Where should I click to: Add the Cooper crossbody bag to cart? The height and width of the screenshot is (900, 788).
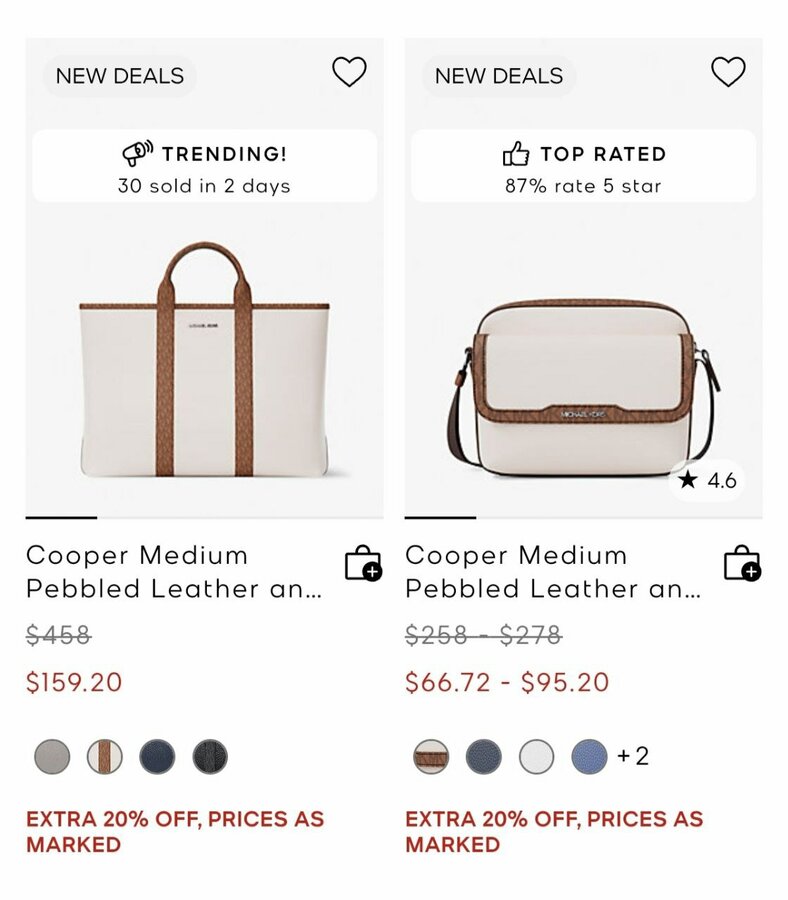(742, 563)
